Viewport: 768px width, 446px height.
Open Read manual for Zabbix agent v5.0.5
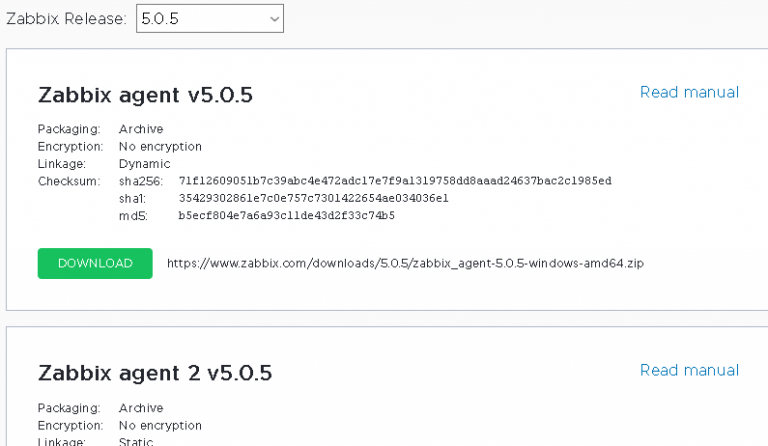tap(689, 92)
